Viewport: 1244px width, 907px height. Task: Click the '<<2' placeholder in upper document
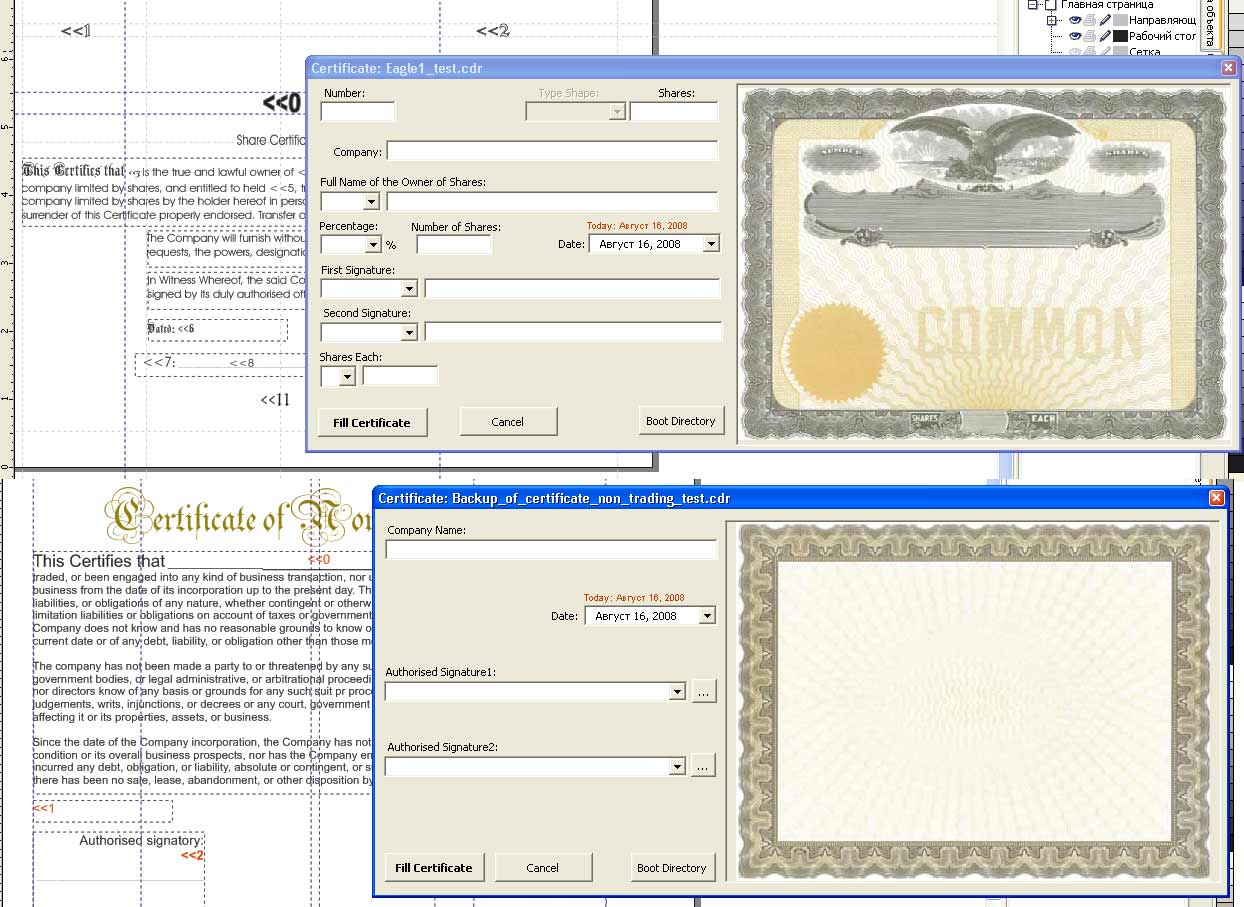tap(492, 31)
